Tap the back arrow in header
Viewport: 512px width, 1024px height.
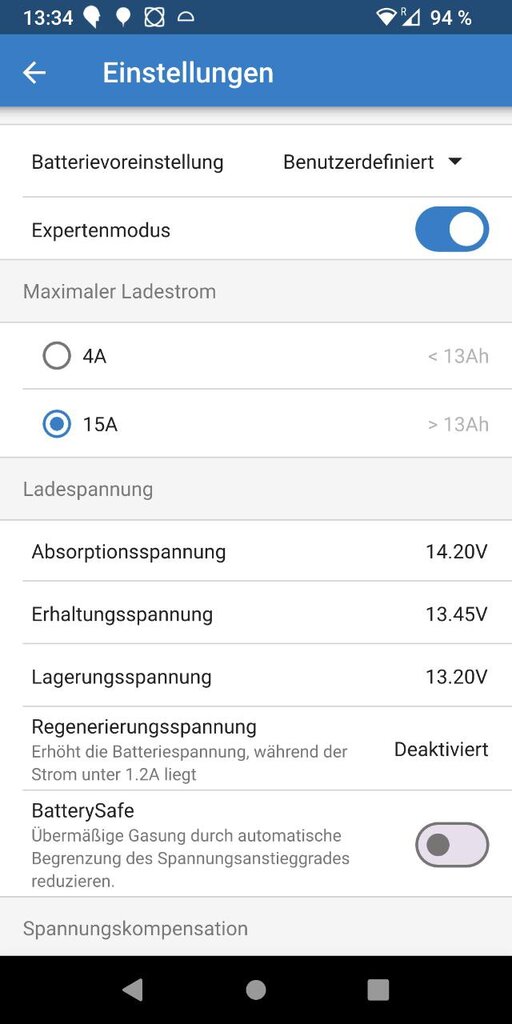coord(34,72)
